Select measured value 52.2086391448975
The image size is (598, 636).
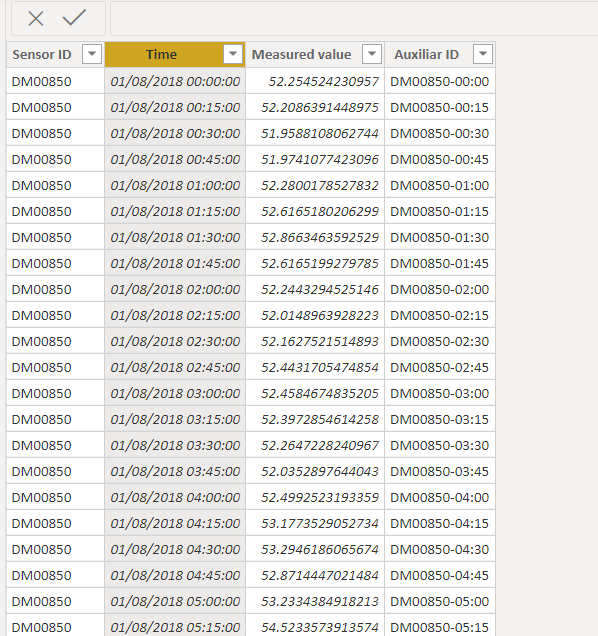point(315,107)
